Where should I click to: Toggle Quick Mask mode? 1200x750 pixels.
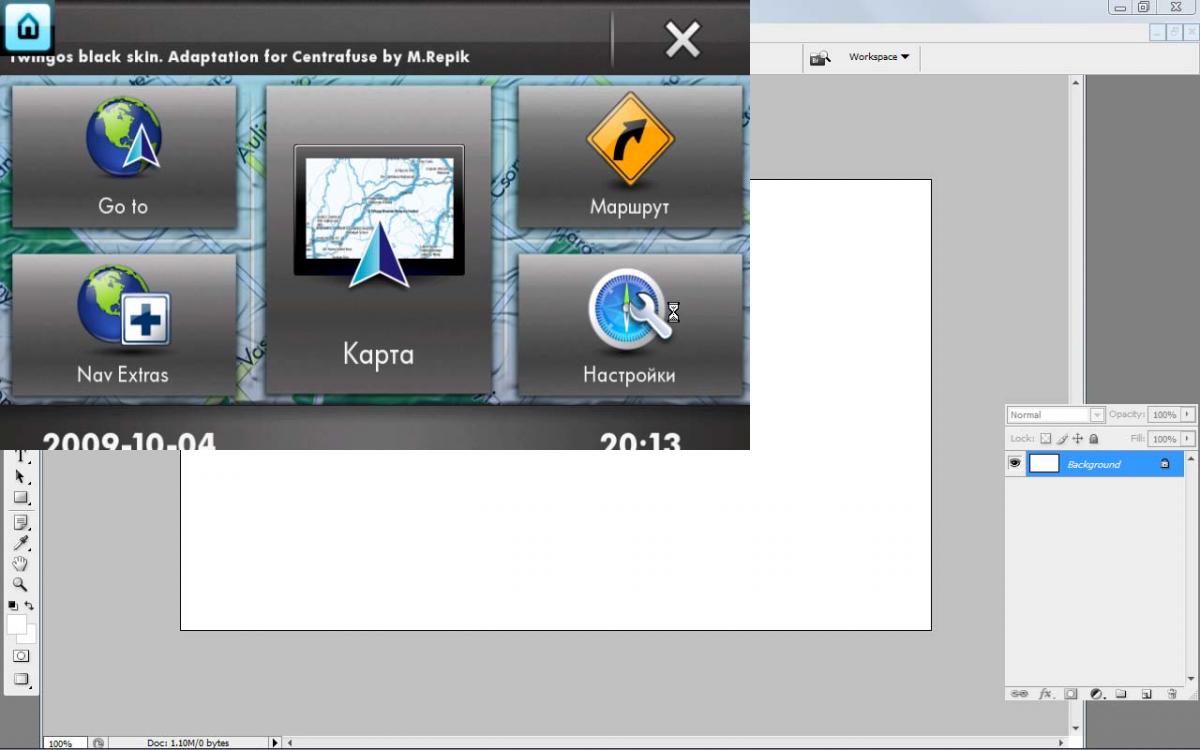pyautogui.click(x=20, y=656)
